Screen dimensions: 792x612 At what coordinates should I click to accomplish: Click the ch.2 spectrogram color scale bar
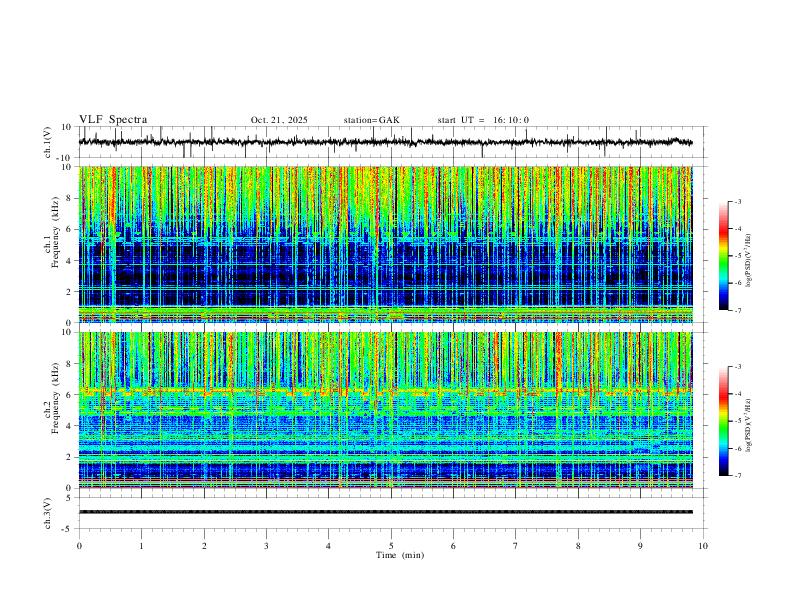click(x=724, y=421)
